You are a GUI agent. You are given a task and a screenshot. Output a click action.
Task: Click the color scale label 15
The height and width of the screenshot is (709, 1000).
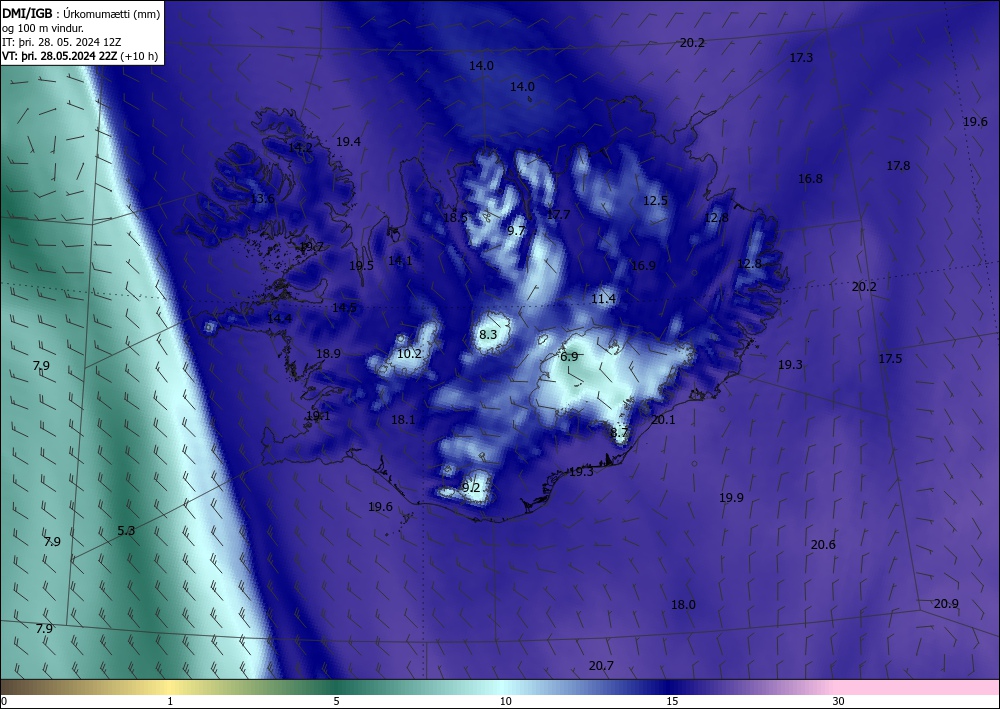pyautogui.click(x=672, y=701)
